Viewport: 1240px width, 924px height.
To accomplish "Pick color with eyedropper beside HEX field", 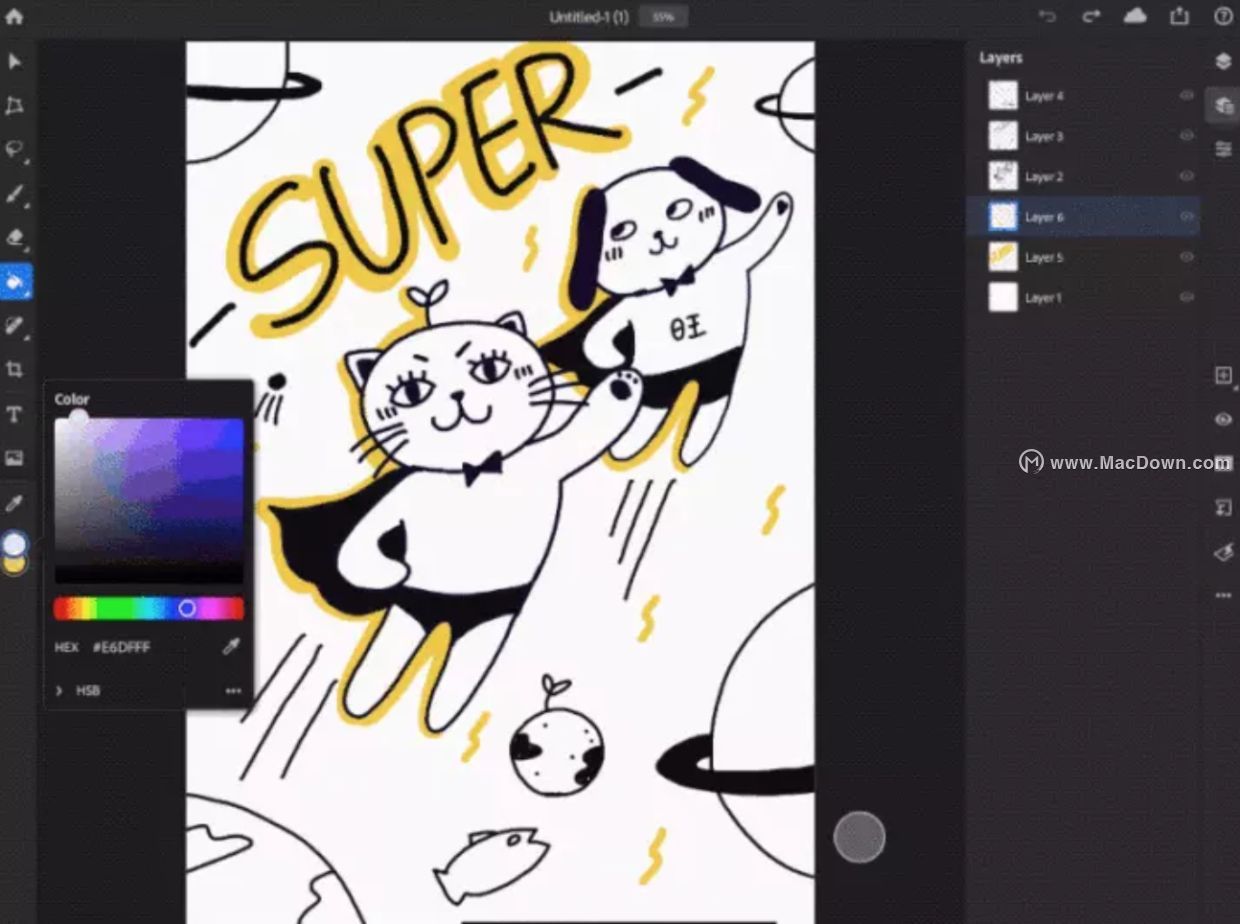I will (231, 647).
